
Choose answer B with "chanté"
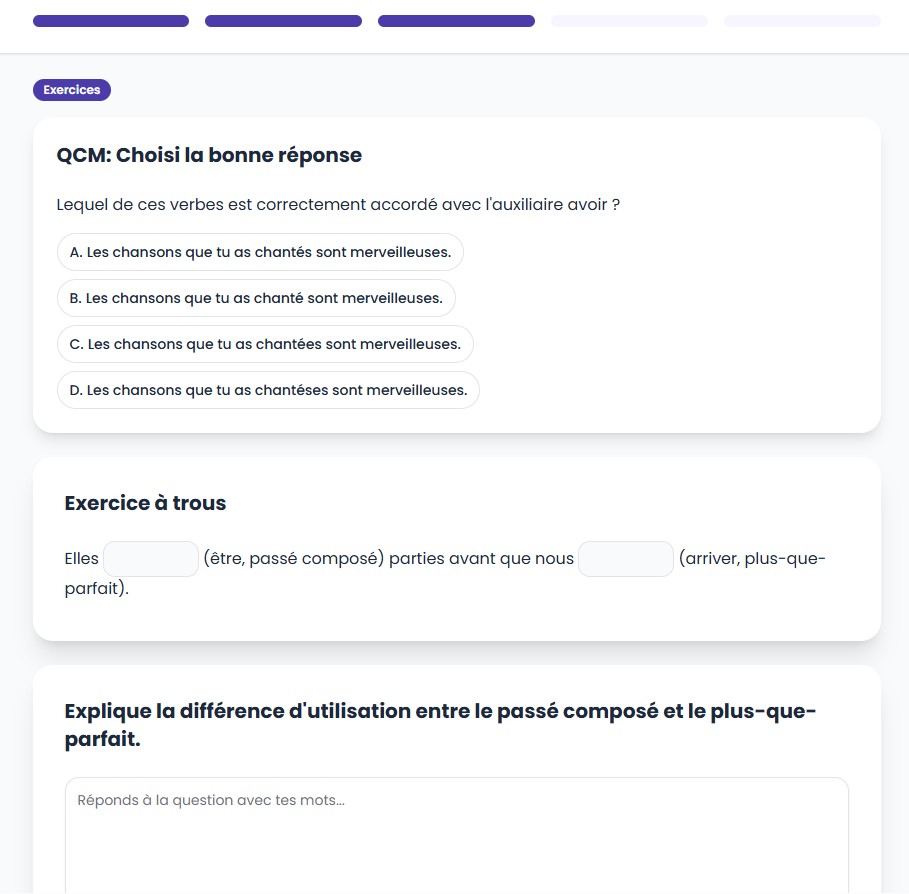(x=256, y=298)
